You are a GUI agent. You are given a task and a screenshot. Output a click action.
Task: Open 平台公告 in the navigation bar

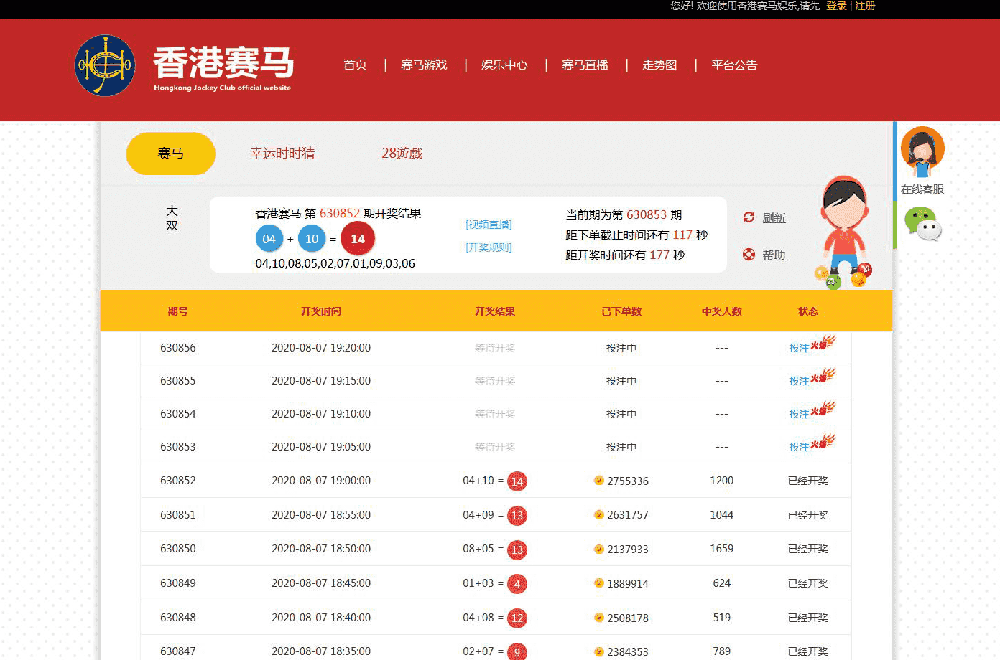734,65
